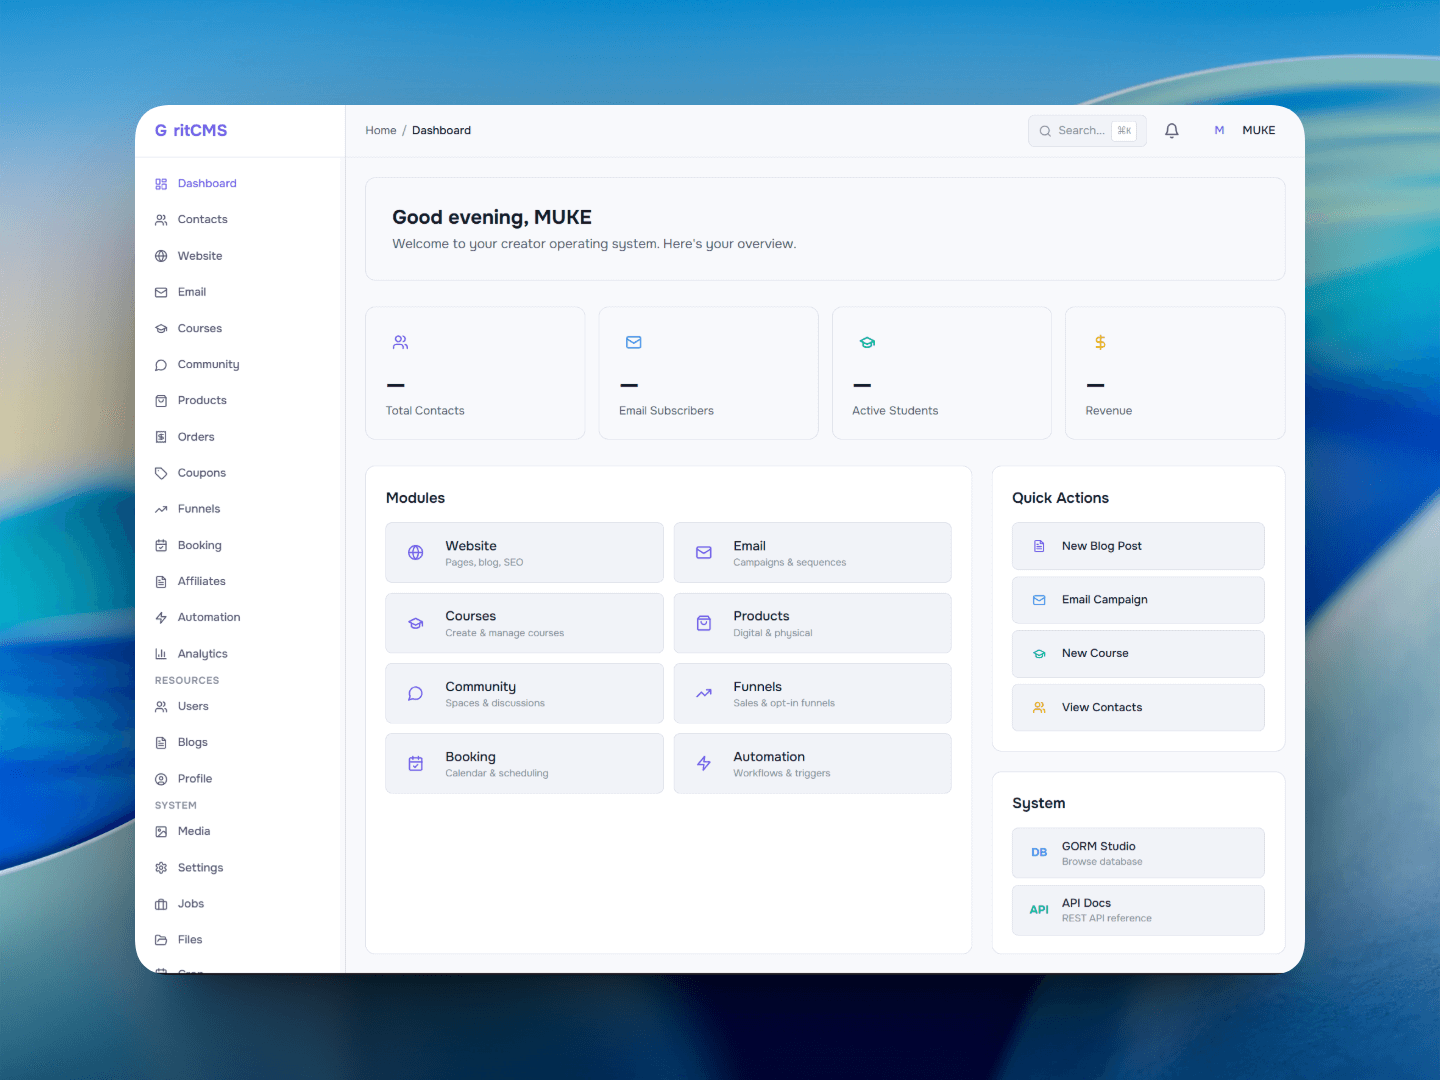Click the Total Contacts people icon
The width and height of the screenshot is (1440, 1080).
click(400, 343)
